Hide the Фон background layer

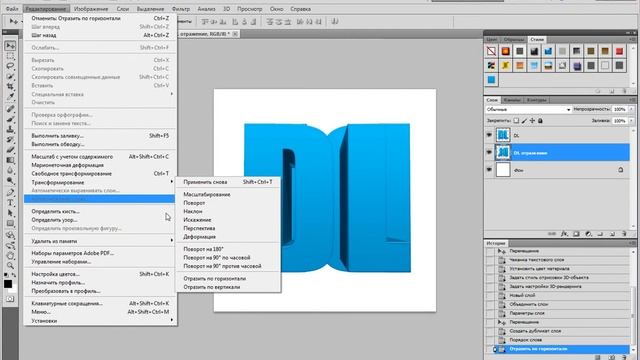click(x=489, y=169)
